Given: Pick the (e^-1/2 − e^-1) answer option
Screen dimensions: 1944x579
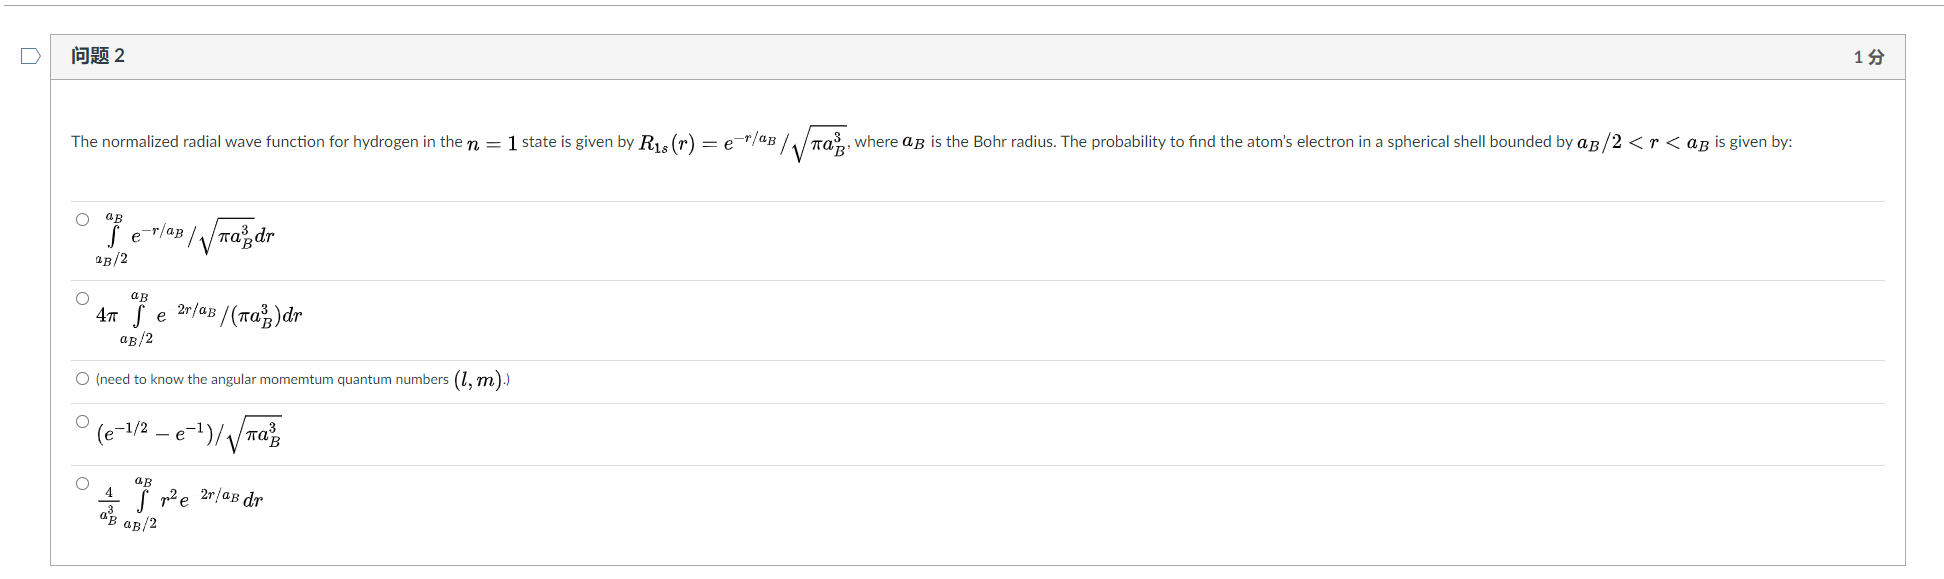Looking at the screenshot, I should click(x=81, y=421).
